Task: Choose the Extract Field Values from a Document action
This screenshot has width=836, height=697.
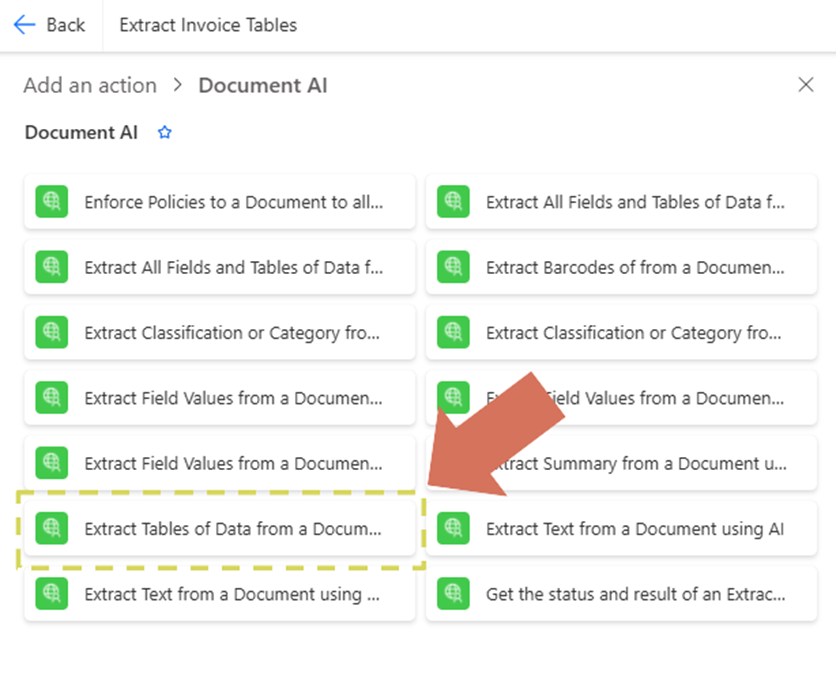Action: 220,397
